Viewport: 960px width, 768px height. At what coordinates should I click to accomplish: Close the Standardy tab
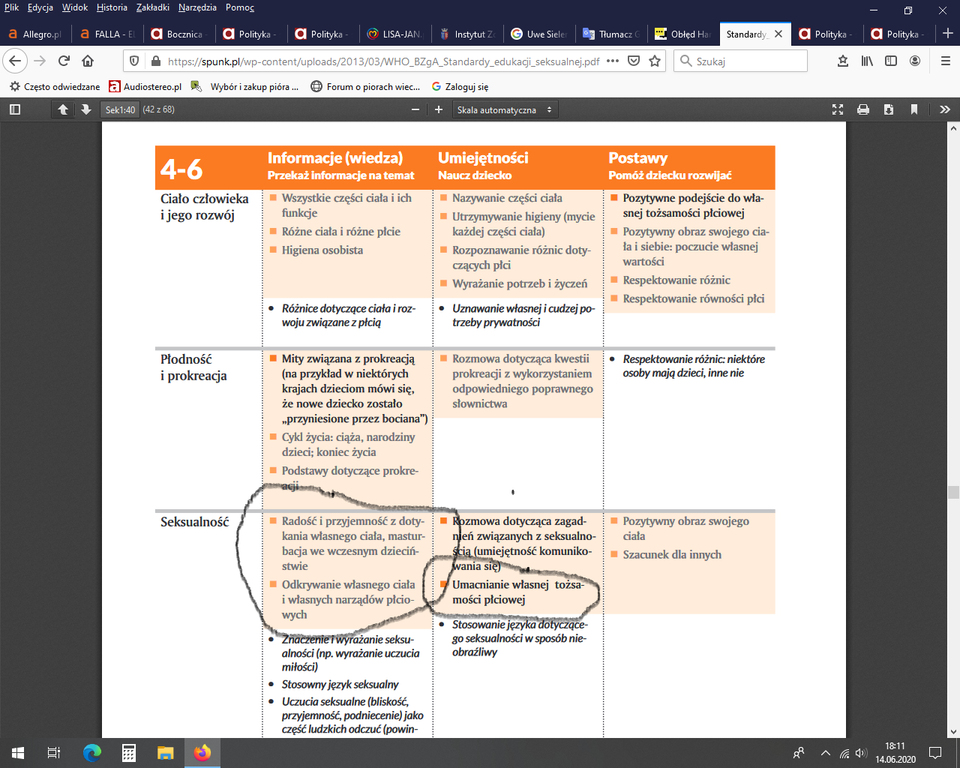tap(778, 34)
